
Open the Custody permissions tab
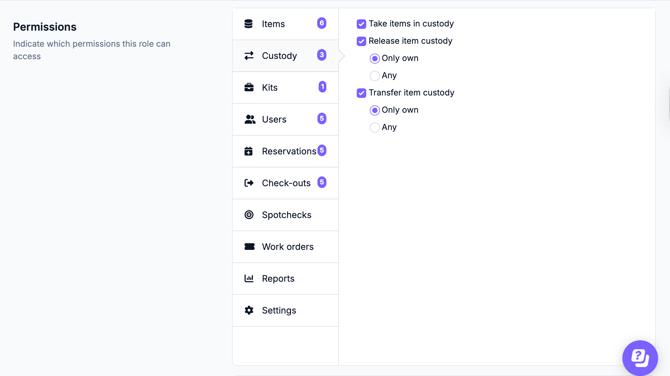coord(285,56)
